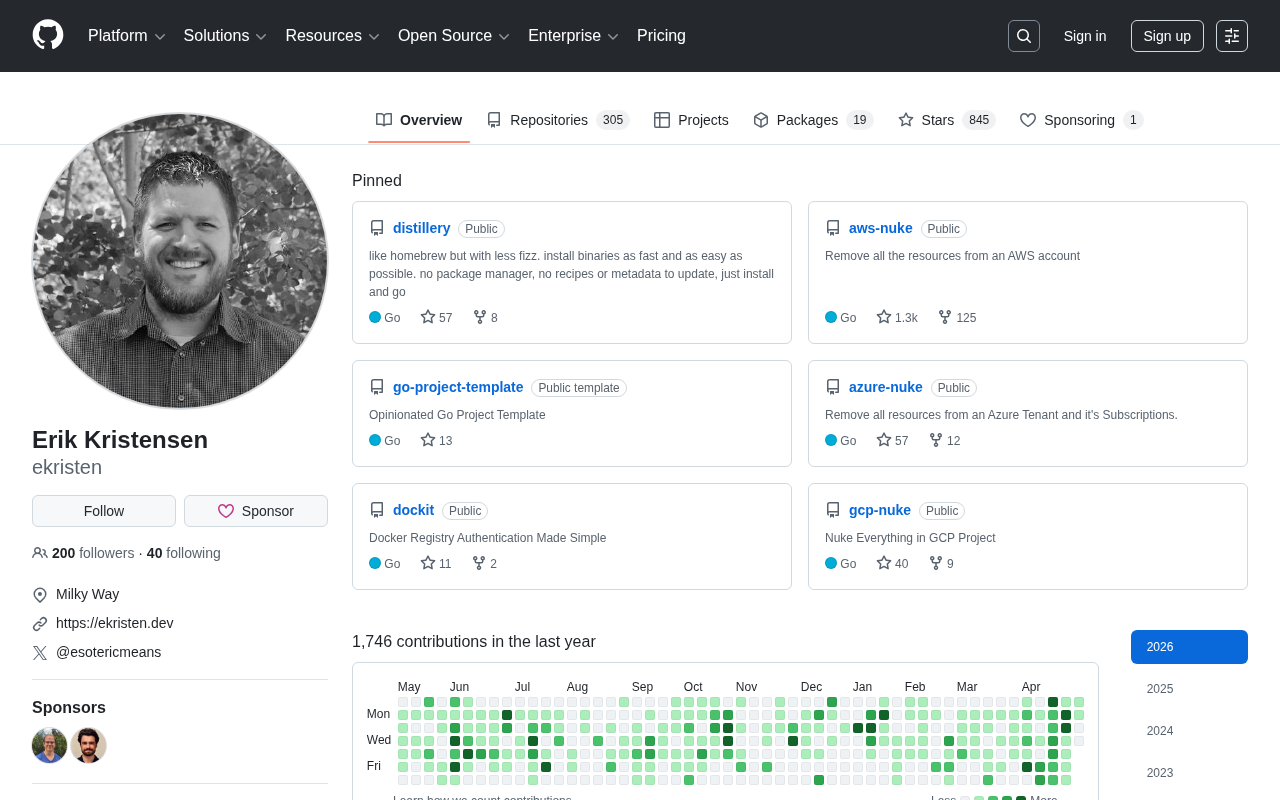This screenshot has width=1280, height=800.
Task: Click the fork icon on dockit
Action: click(x=480, y=563)
